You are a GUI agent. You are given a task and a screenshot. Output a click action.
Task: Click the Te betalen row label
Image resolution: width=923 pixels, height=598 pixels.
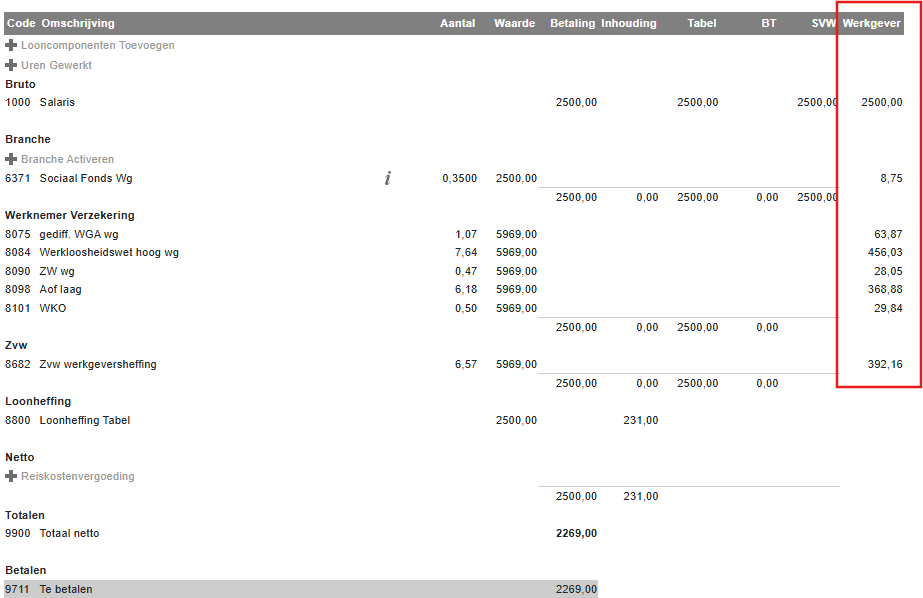[x=66, y=589]
